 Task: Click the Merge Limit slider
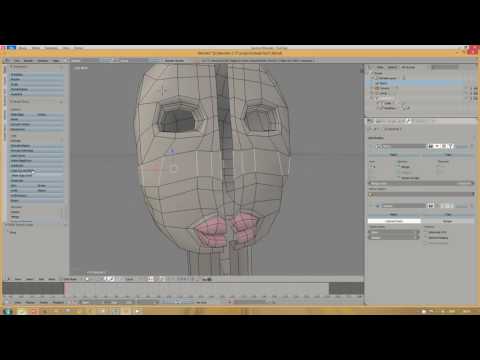click(x=421, y=183)
